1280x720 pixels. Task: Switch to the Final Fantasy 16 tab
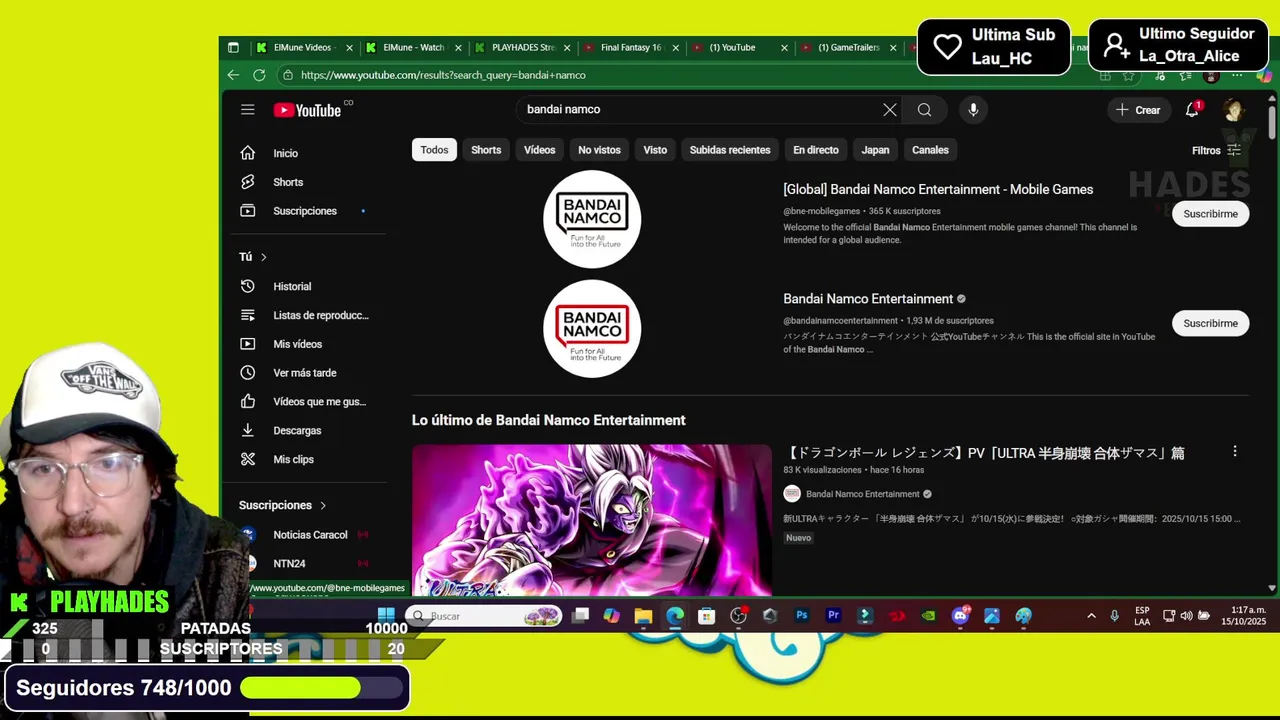coord(630,47)
